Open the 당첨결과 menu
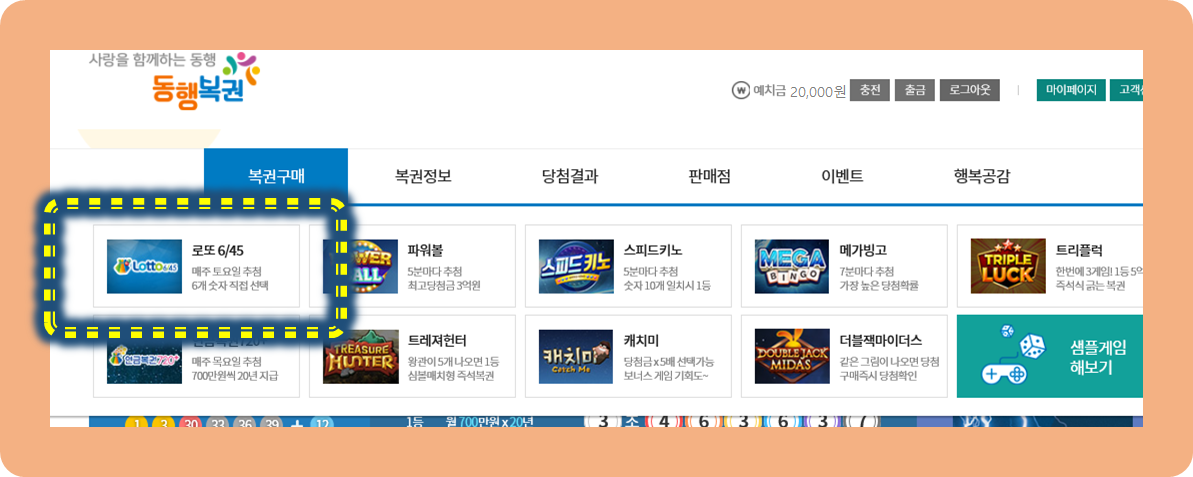This screenshot has height=477, width=1193. click(x=570, y=176)
